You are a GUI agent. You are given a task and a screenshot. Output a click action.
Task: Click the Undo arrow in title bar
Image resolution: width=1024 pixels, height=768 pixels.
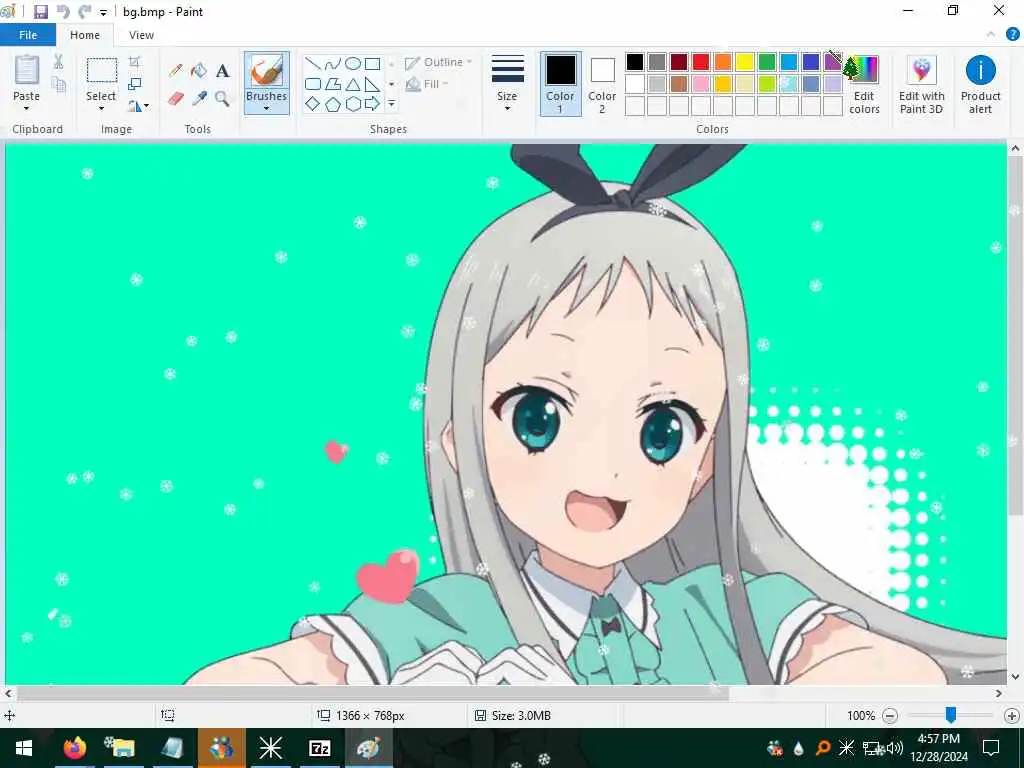63,12
